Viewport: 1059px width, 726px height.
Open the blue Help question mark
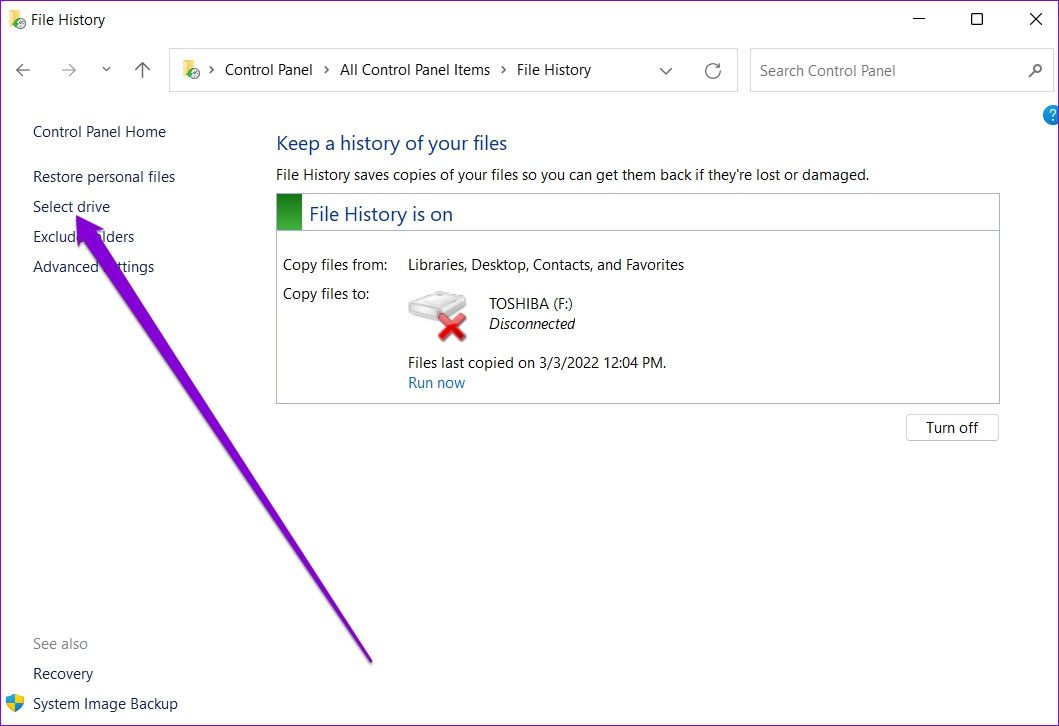coord(1051,115)
